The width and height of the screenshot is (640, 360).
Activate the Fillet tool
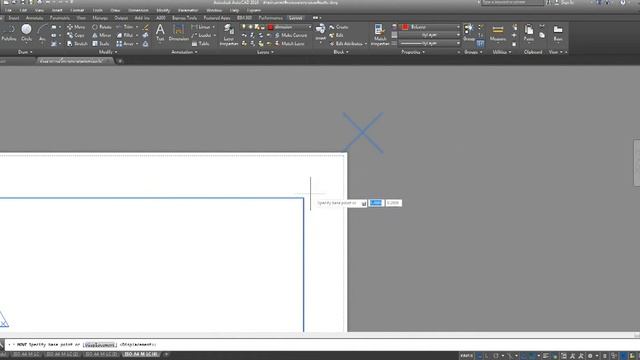tap(125, 35)
